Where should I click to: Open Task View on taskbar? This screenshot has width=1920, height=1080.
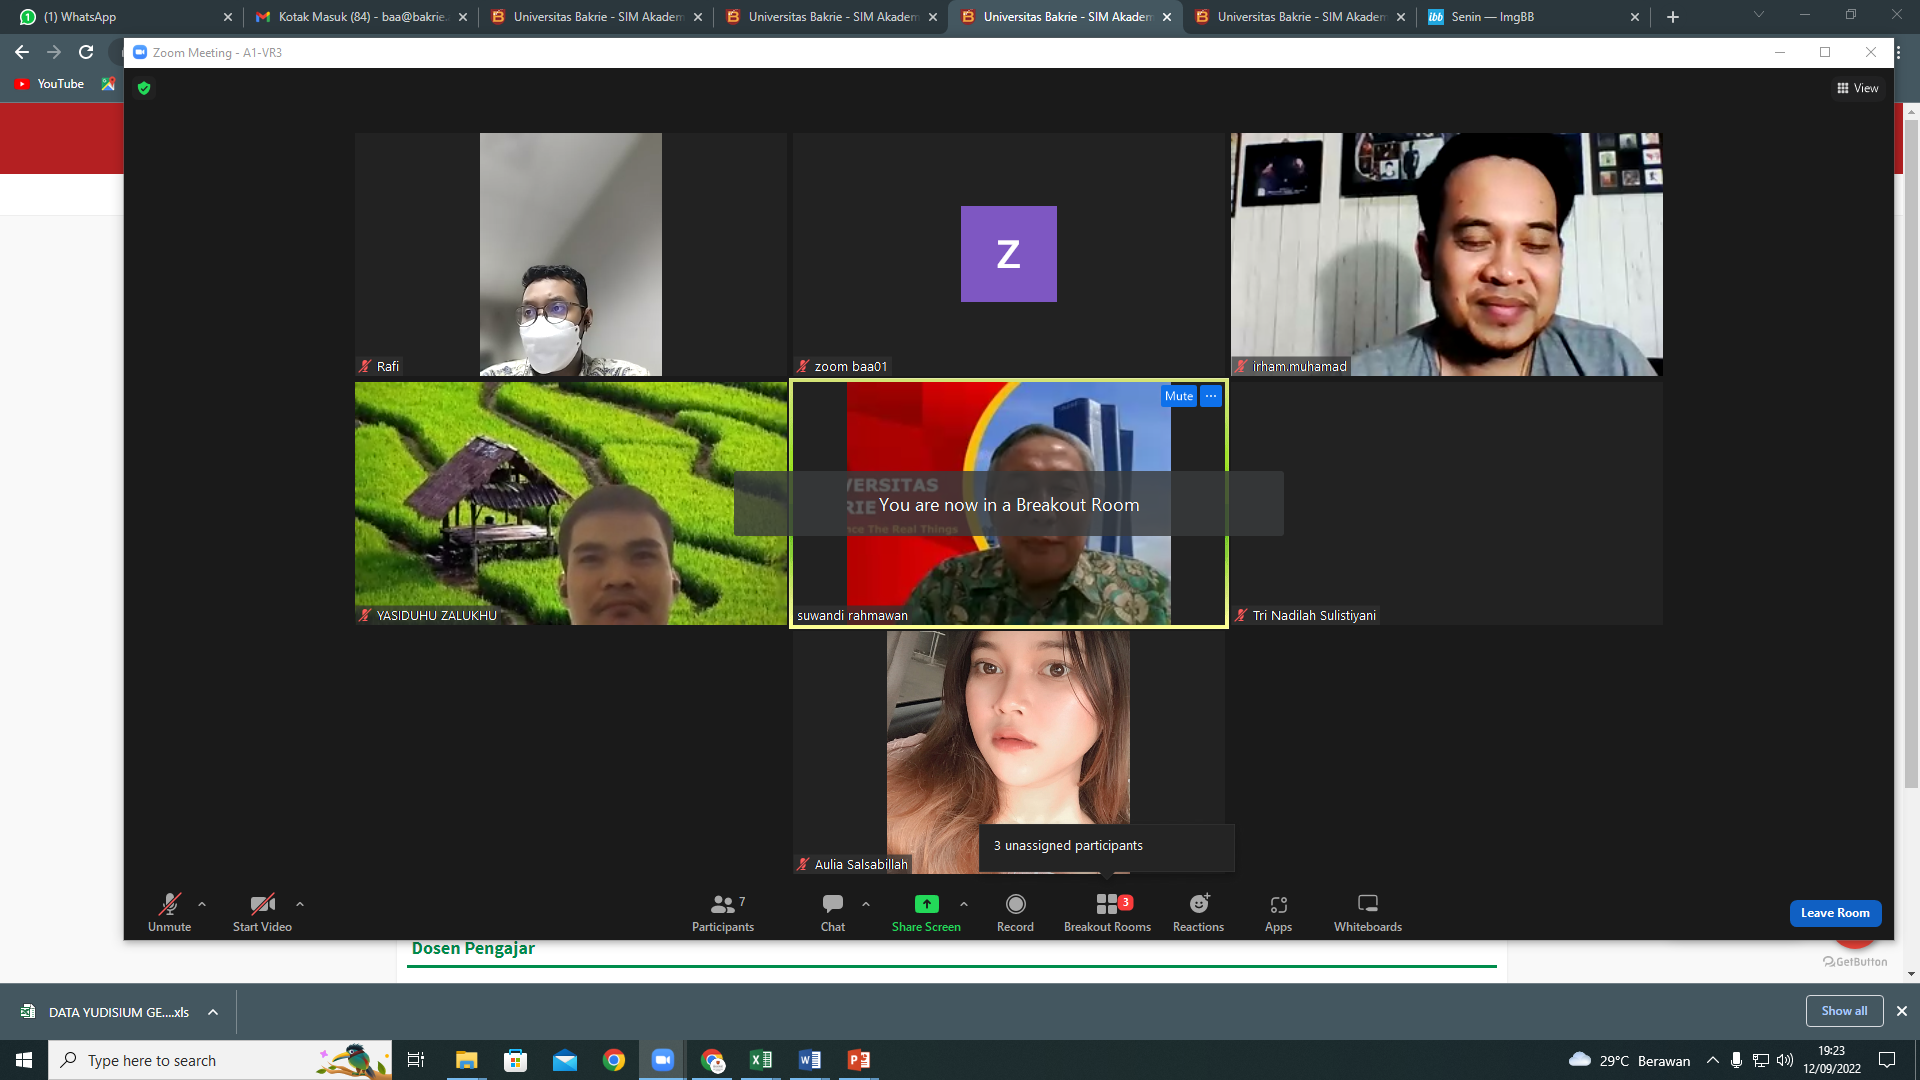tap(416, 1060)
